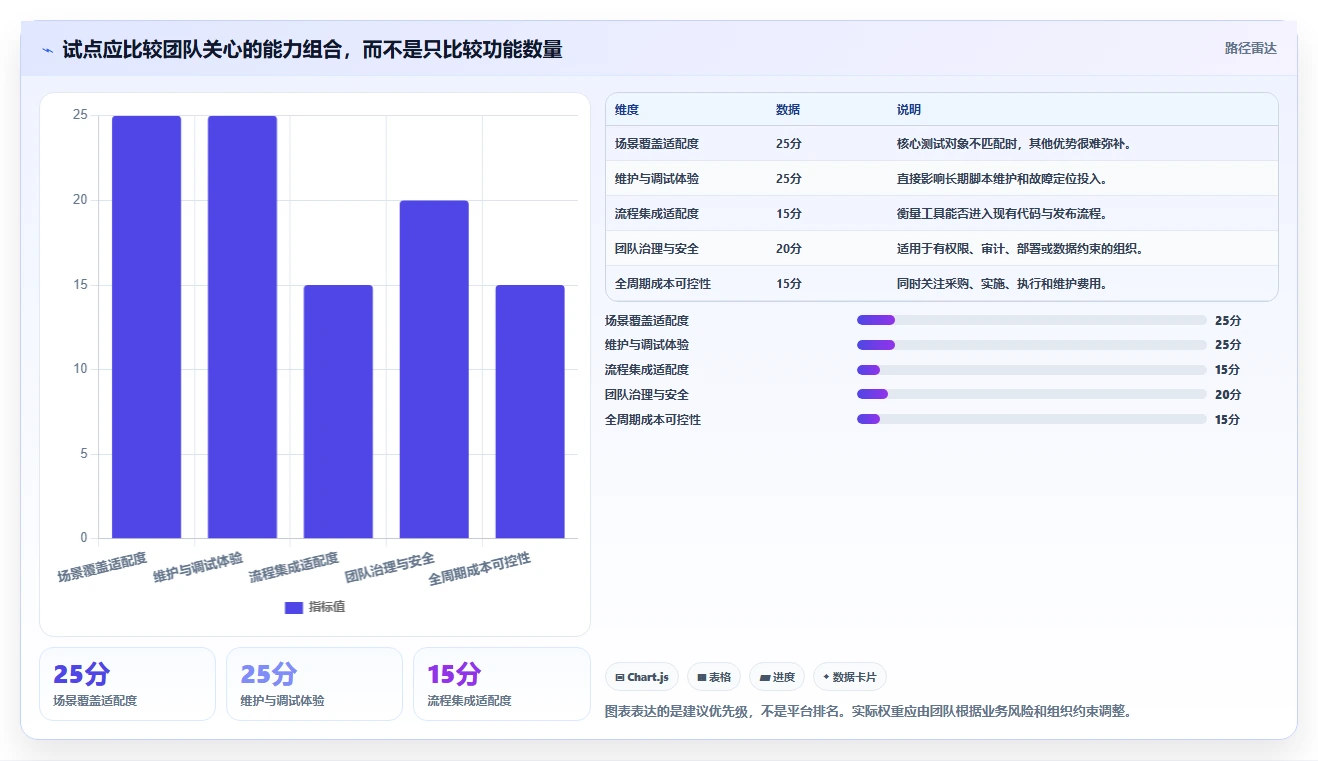Click the 流程集成适配度 progress bar
1318x761 pixels.
click(x=1031, y=370)
